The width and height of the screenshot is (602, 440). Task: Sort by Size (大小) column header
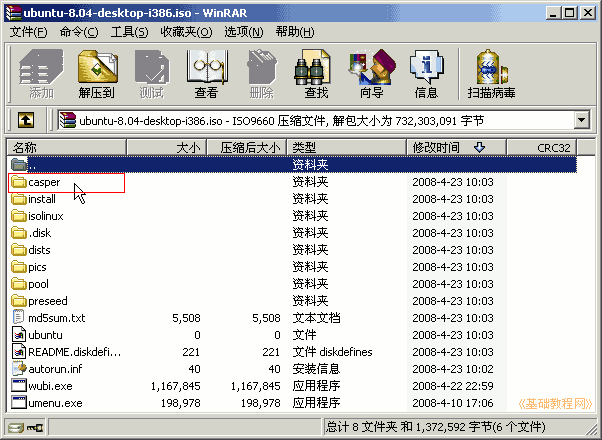point(167,147)
